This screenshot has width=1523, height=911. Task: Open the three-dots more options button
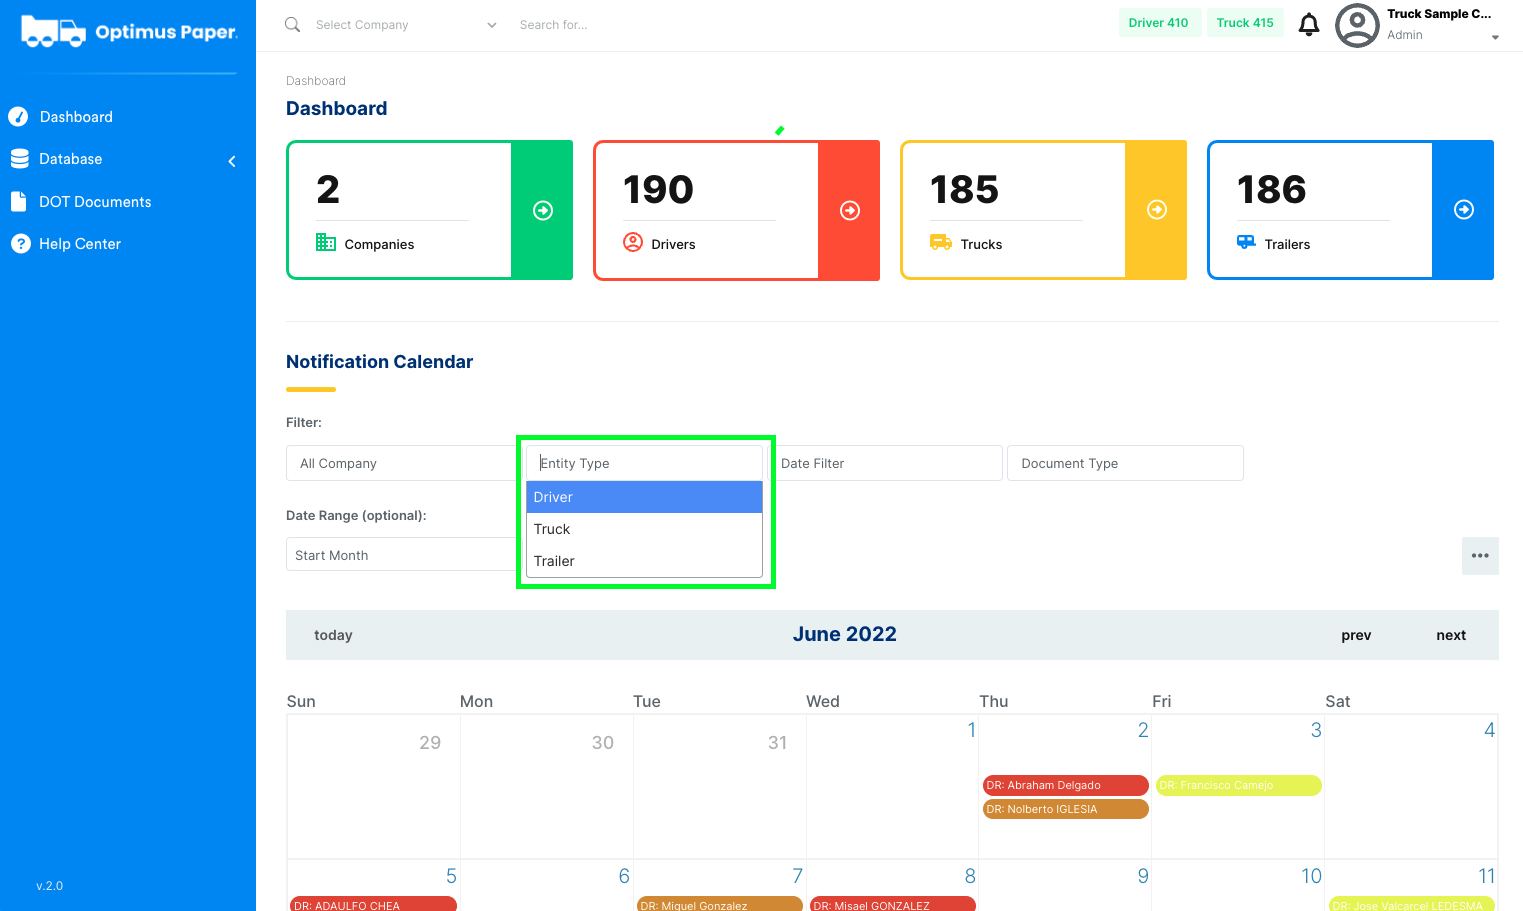[x=1480, y=556]
